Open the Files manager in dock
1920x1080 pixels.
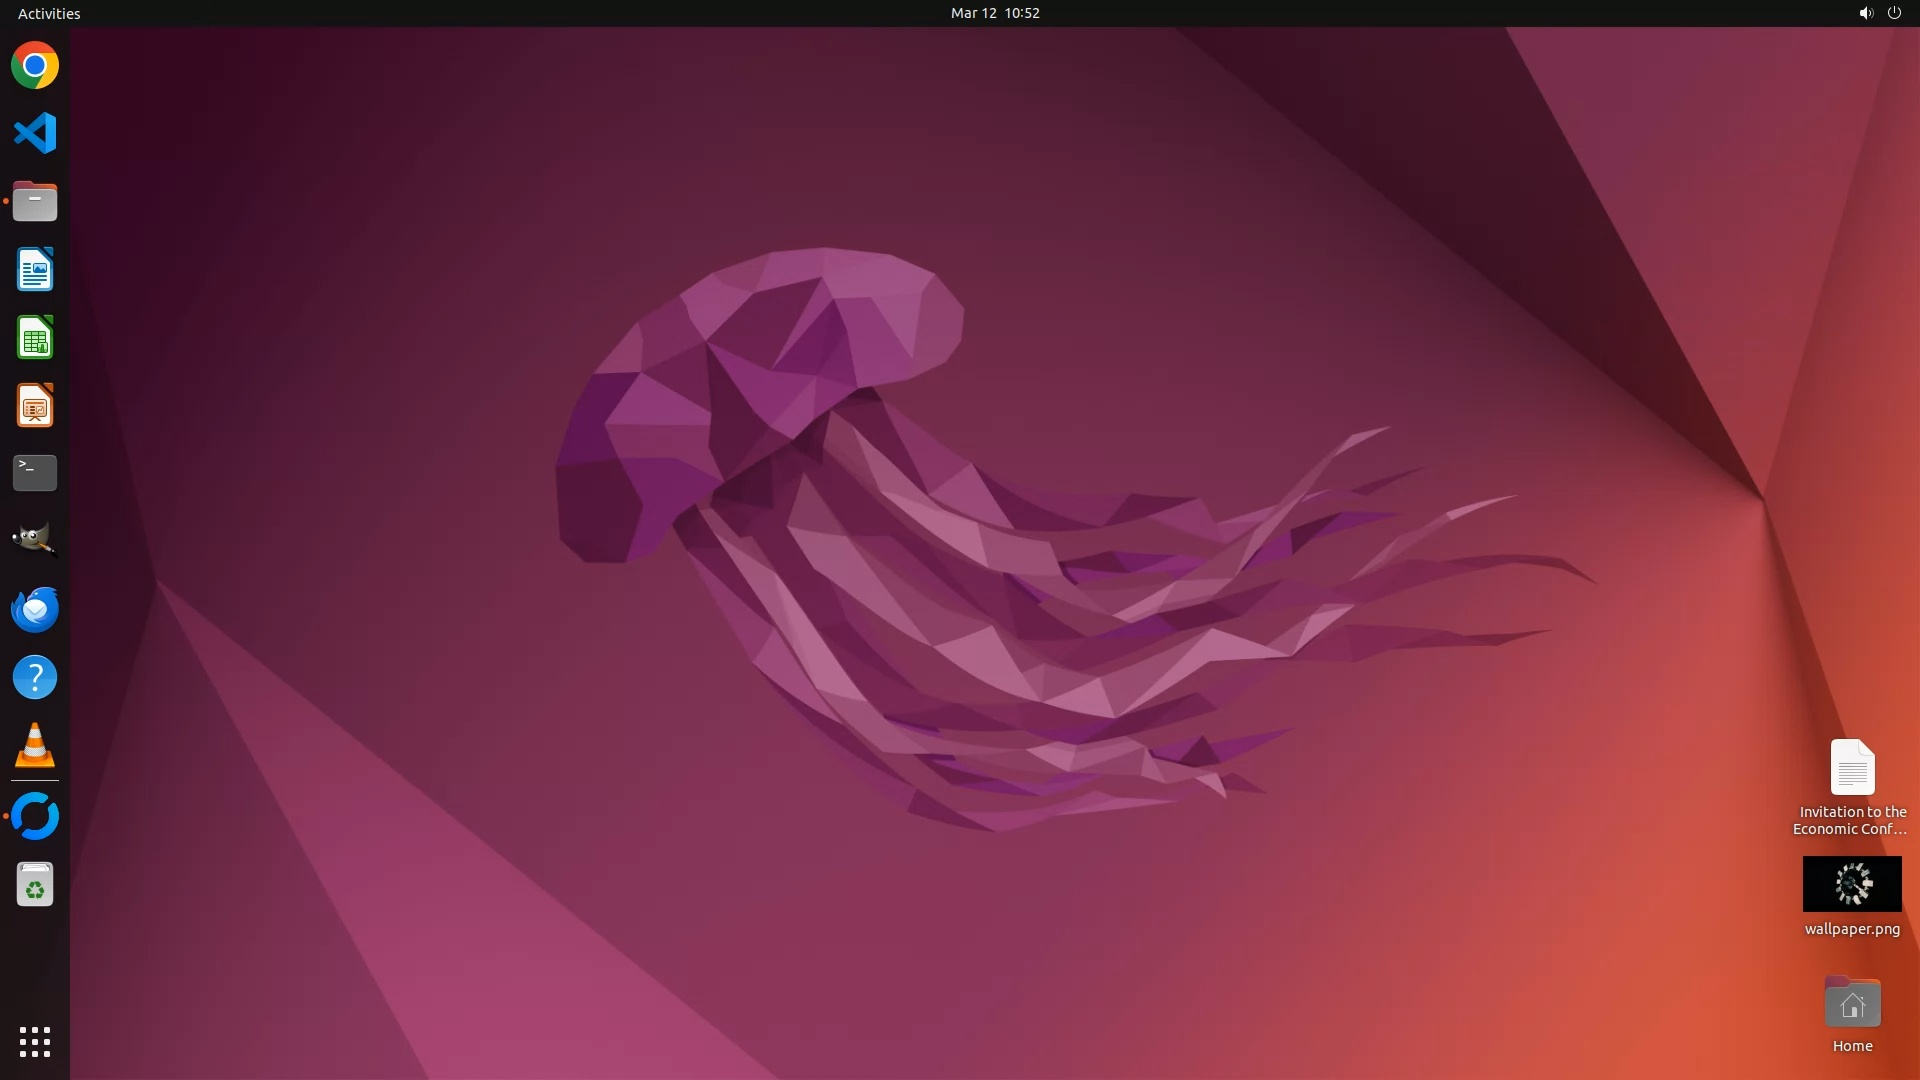[35, 201]
